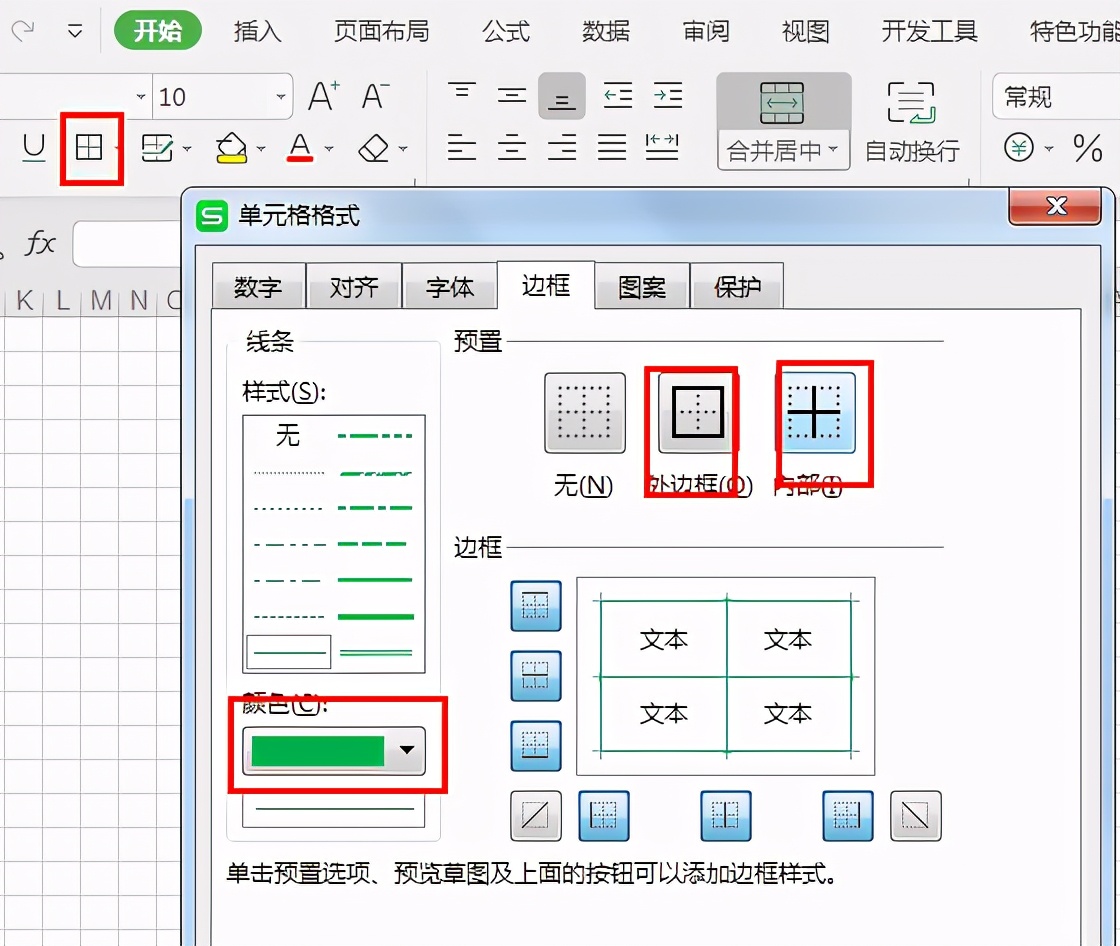Expand the eraser dropdown arrow
The width and height of the screenshot is (1120, 946).
[x=403, y=149]
